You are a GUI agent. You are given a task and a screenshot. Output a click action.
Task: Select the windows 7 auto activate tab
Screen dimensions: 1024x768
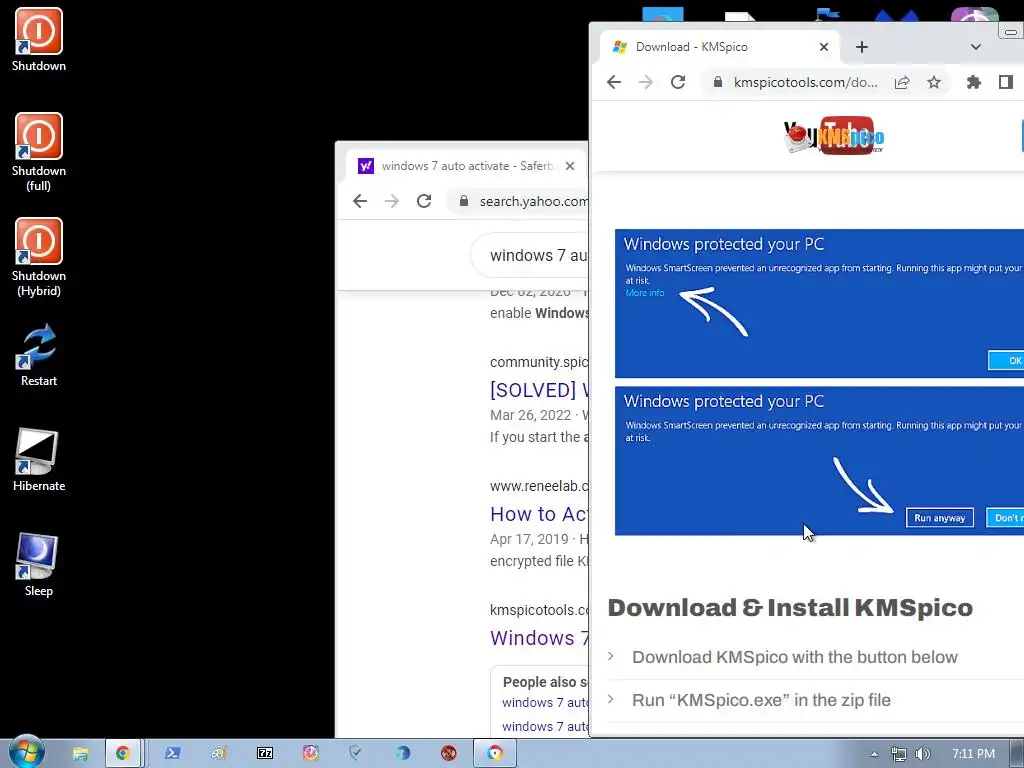pos(464,166)
